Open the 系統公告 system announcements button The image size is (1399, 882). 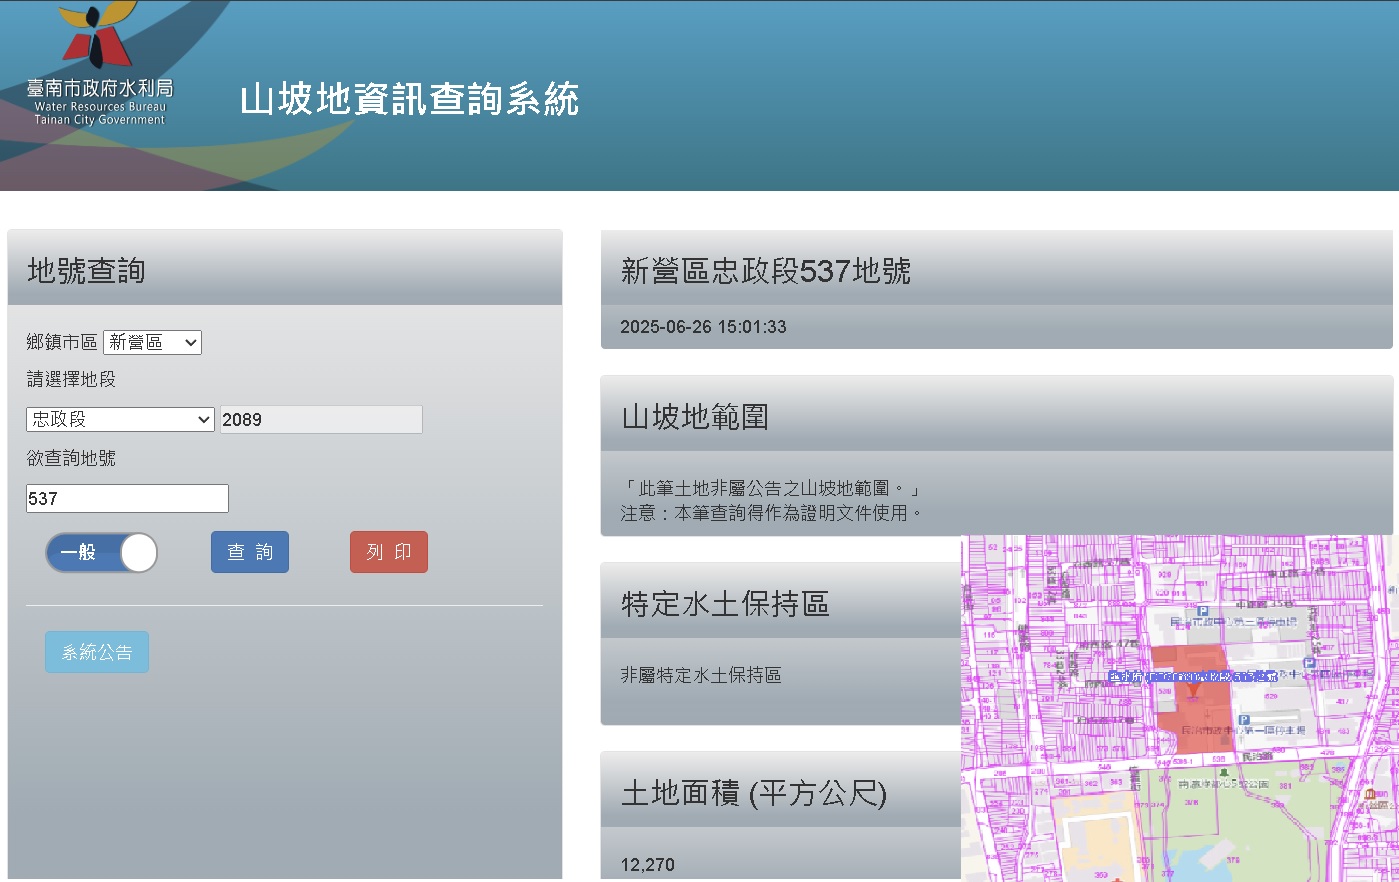tap(97, 652)
